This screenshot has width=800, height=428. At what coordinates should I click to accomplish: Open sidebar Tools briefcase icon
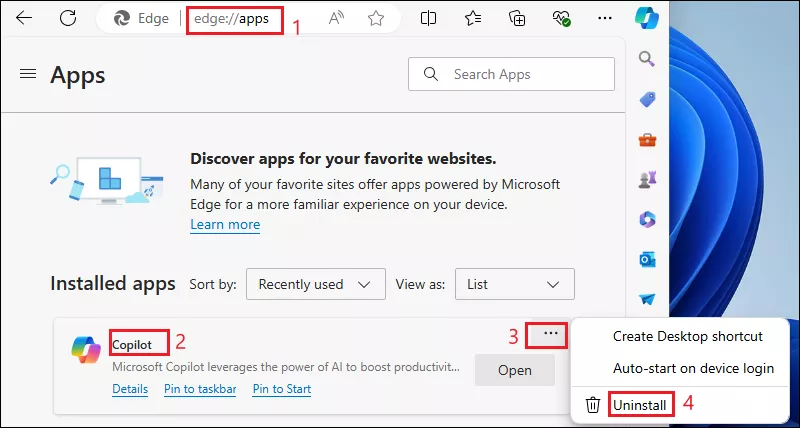point(647,139)
